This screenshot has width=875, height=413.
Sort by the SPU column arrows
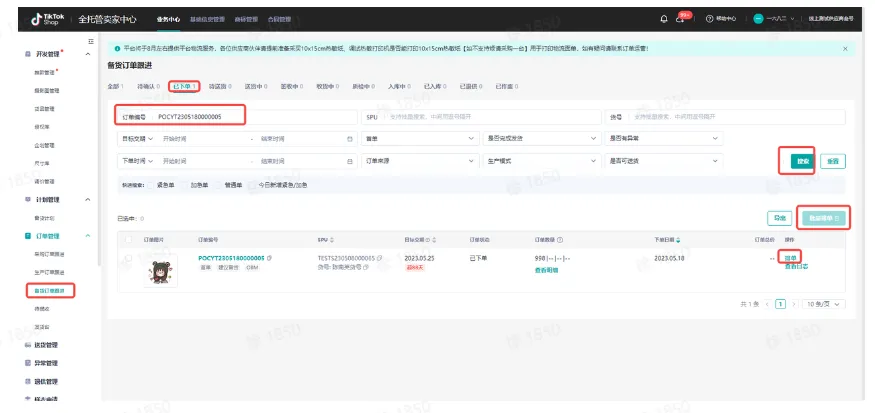331,240
